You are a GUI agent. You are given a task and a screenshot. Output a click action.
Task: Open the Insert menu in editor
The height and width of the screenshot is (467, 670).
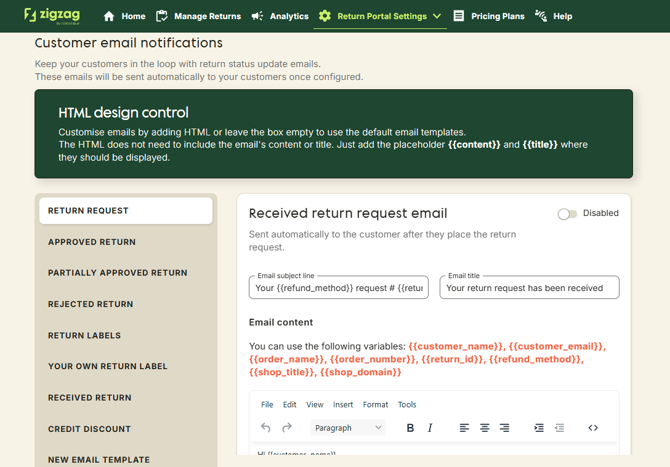343,405
